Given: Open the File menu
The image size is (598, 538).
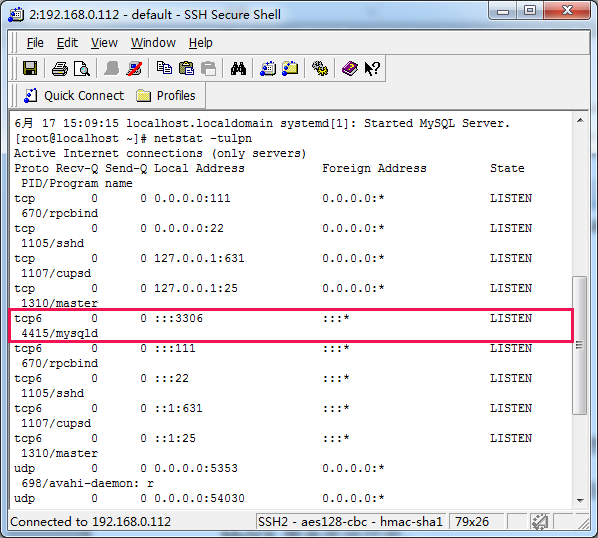Looking at the screenshot, I should [x=35, y=43].
